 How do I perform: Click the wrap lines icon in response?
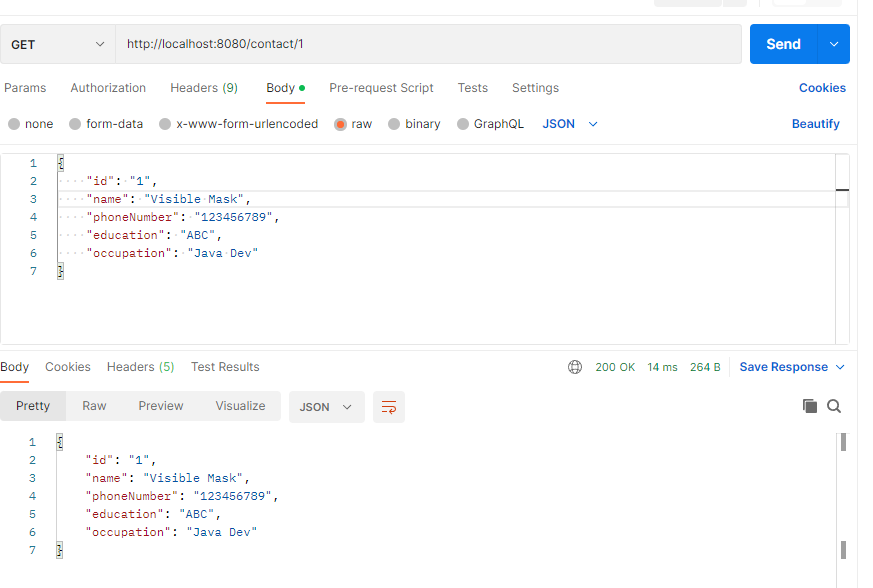click(389, 407)
